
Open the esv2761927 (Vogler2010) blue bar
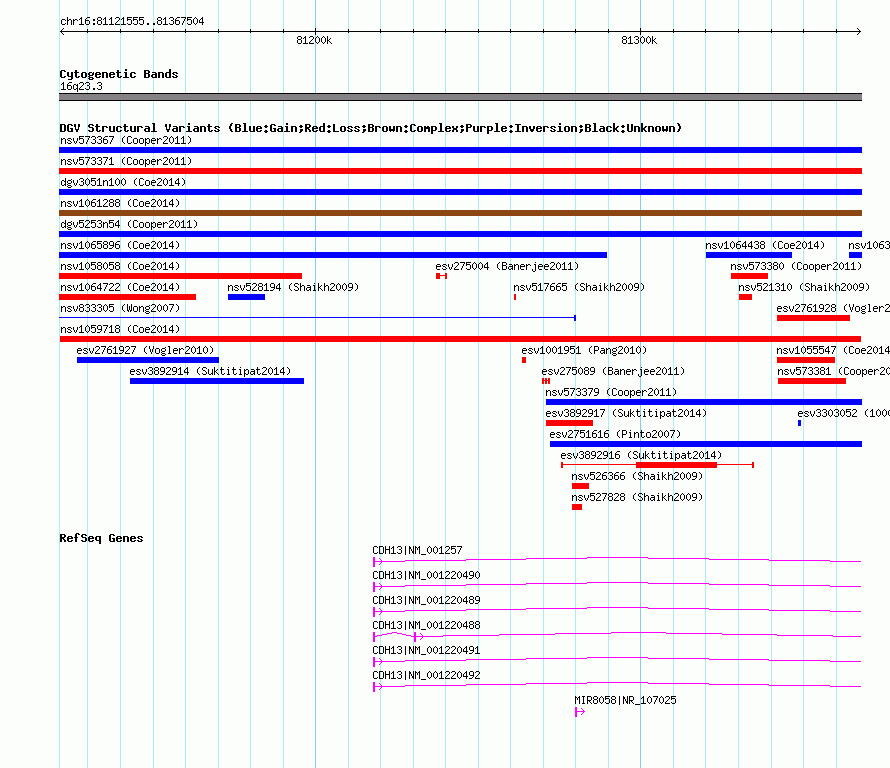tap(148, 360)
